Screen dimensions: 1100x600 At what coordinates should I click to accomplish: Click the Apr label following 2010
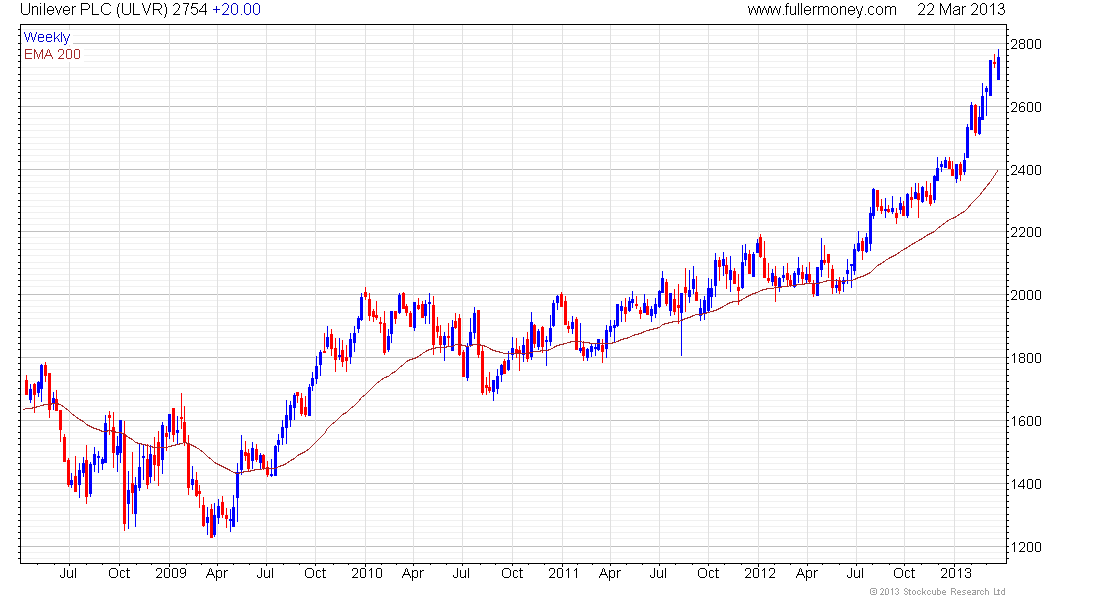pyautogui.click(x=413, y=573)
